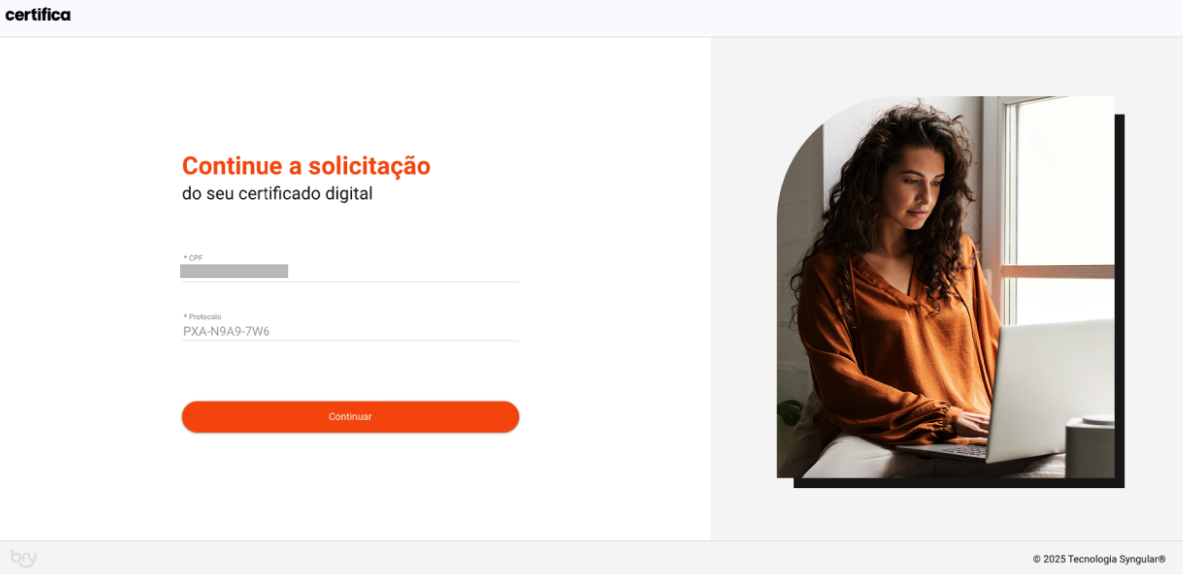Click the orange Continuar button

[x=350, y=417]
